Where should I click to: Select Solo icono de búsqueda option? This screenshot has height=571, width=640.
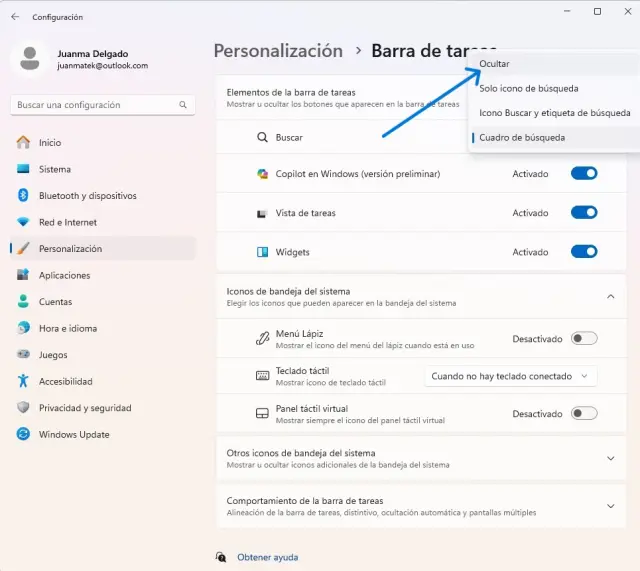pos(528,88)
